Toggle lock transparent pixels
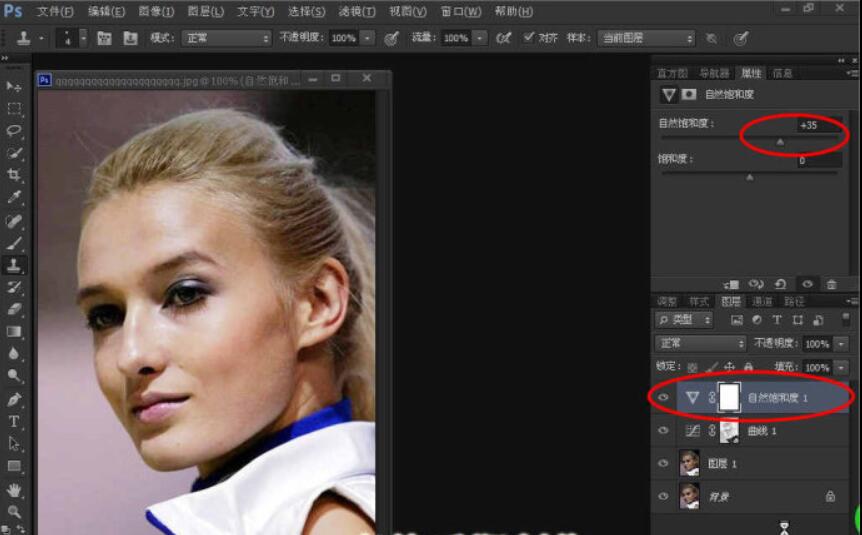The width and height of the screenshot is (862, 535). [693, 367]
